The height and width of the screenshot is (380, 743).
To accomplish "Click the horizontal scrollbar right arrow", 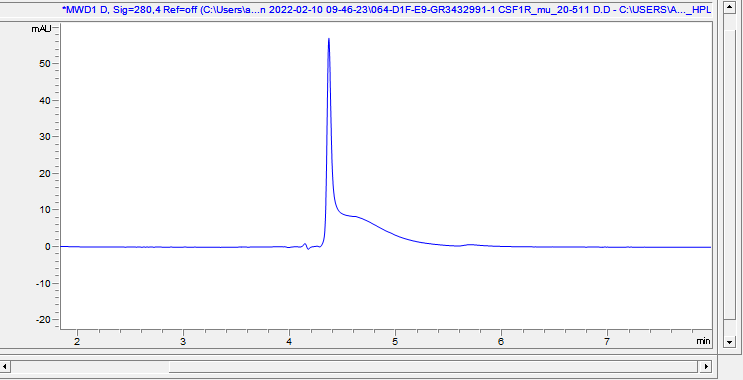I will tap(706, 366).
